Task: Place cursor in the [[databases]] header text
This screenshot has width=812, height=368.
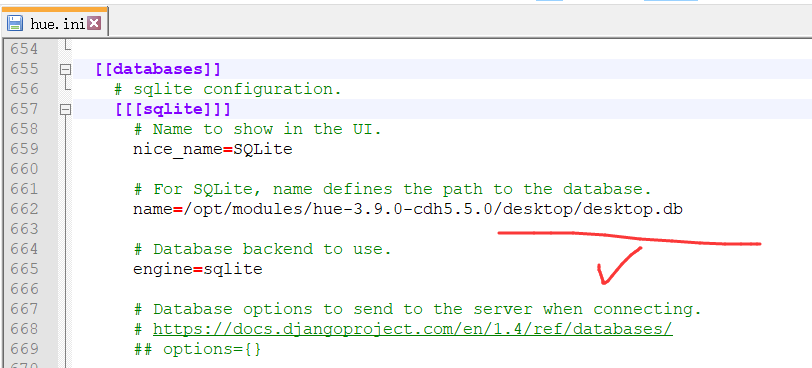Action: pyautogui.click(x=158, y=69)
